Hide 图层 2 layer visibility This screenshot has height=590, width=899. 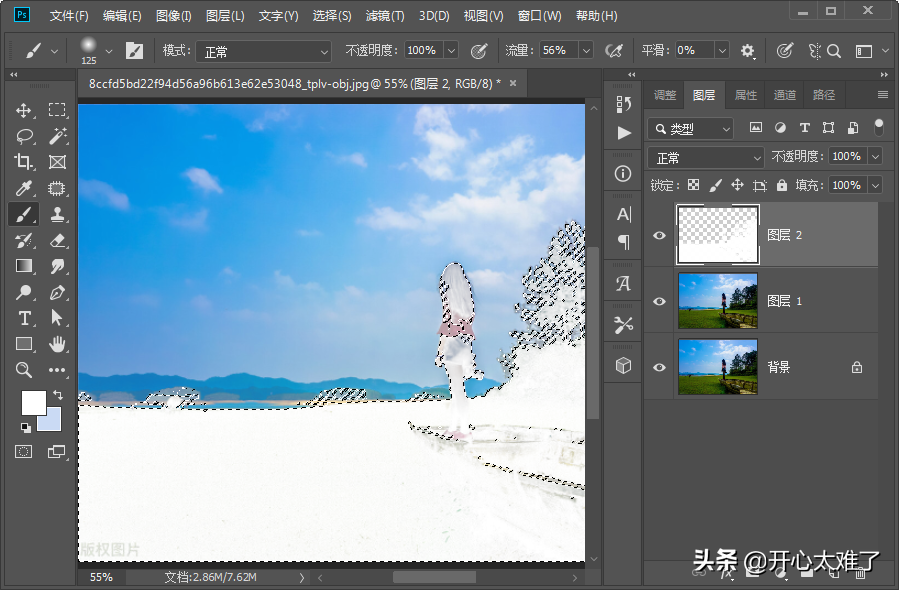click(x=659, y=235)
